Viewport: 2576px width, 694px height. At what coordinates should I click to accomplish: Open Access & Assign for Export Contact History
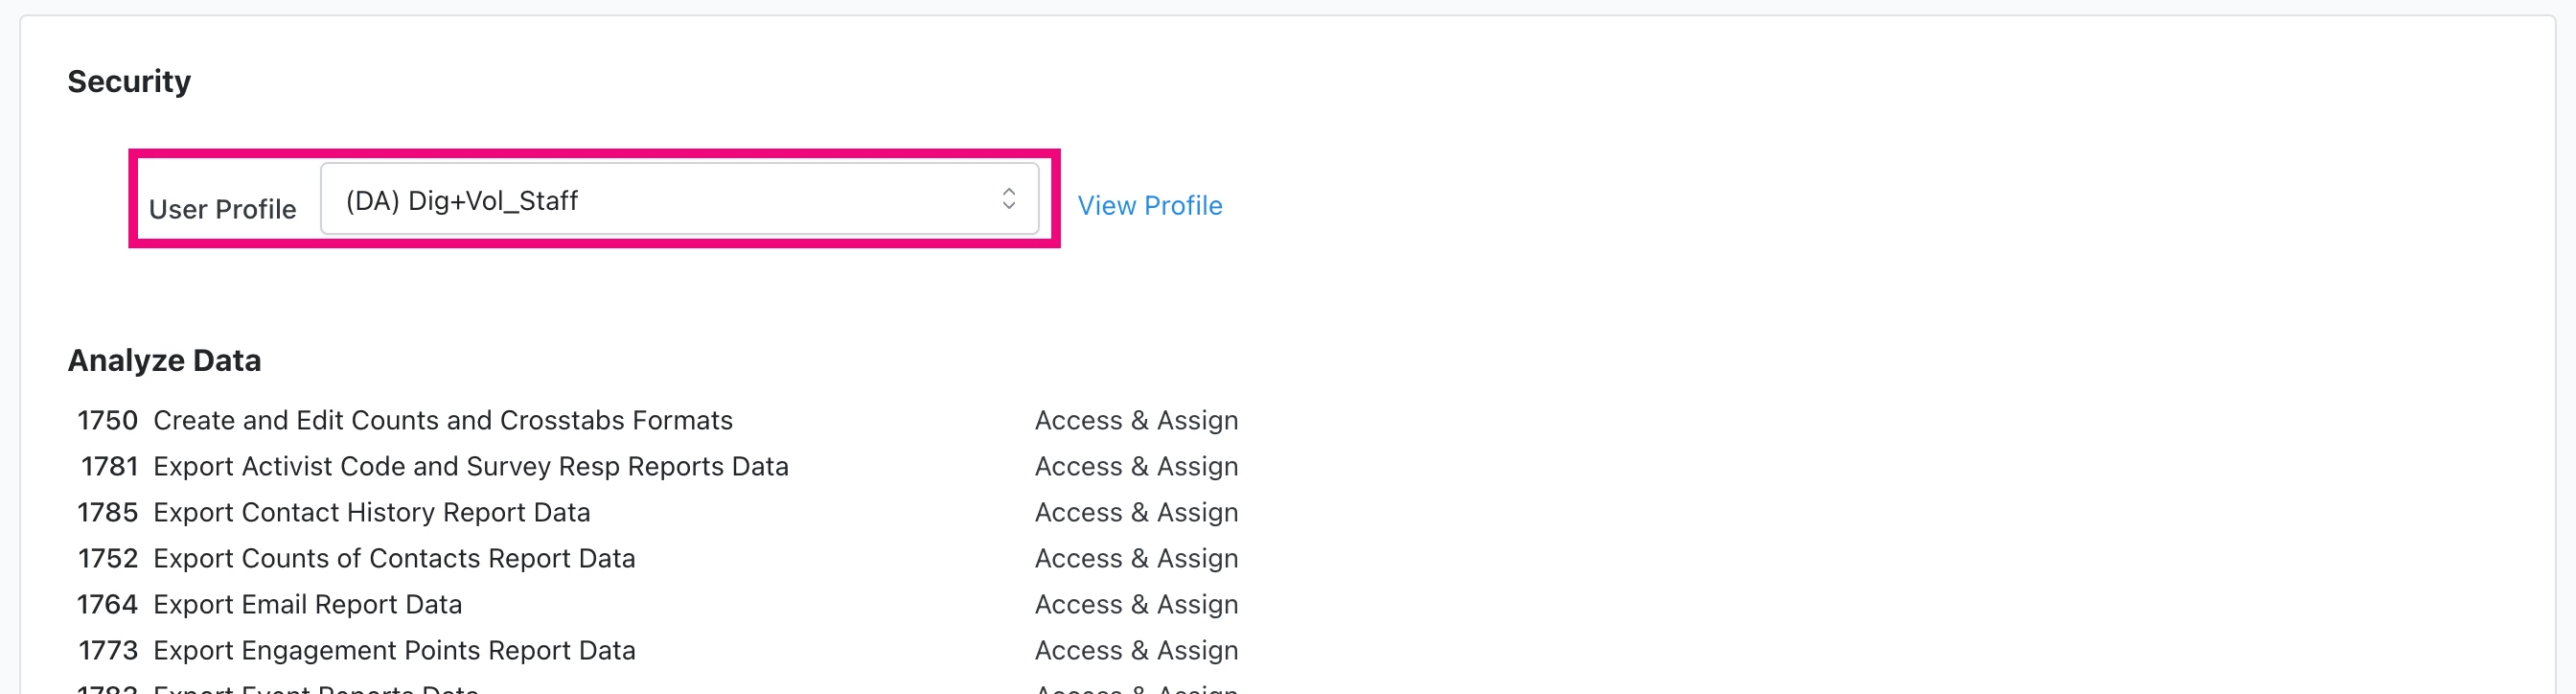coord(1136,512)
